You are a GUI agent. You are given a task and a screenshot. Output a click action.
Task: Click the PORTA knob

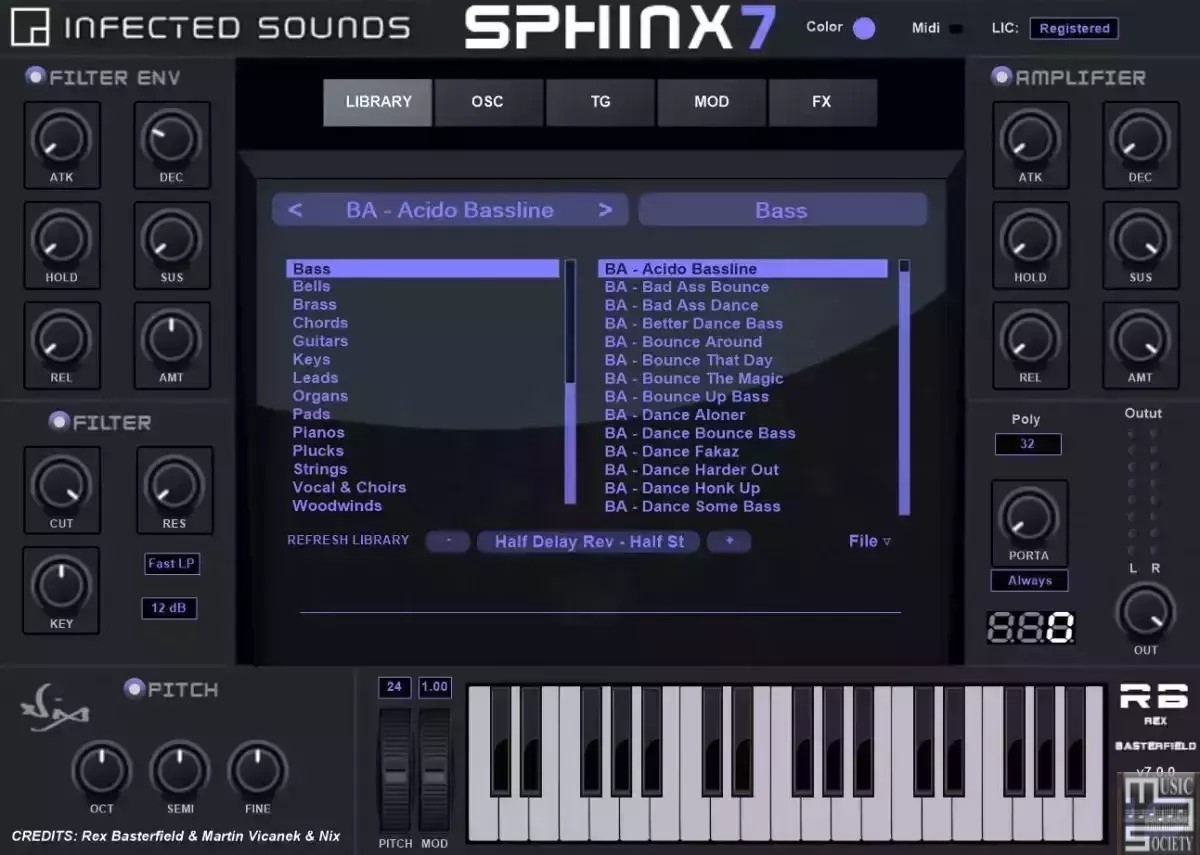(1029, 516)
